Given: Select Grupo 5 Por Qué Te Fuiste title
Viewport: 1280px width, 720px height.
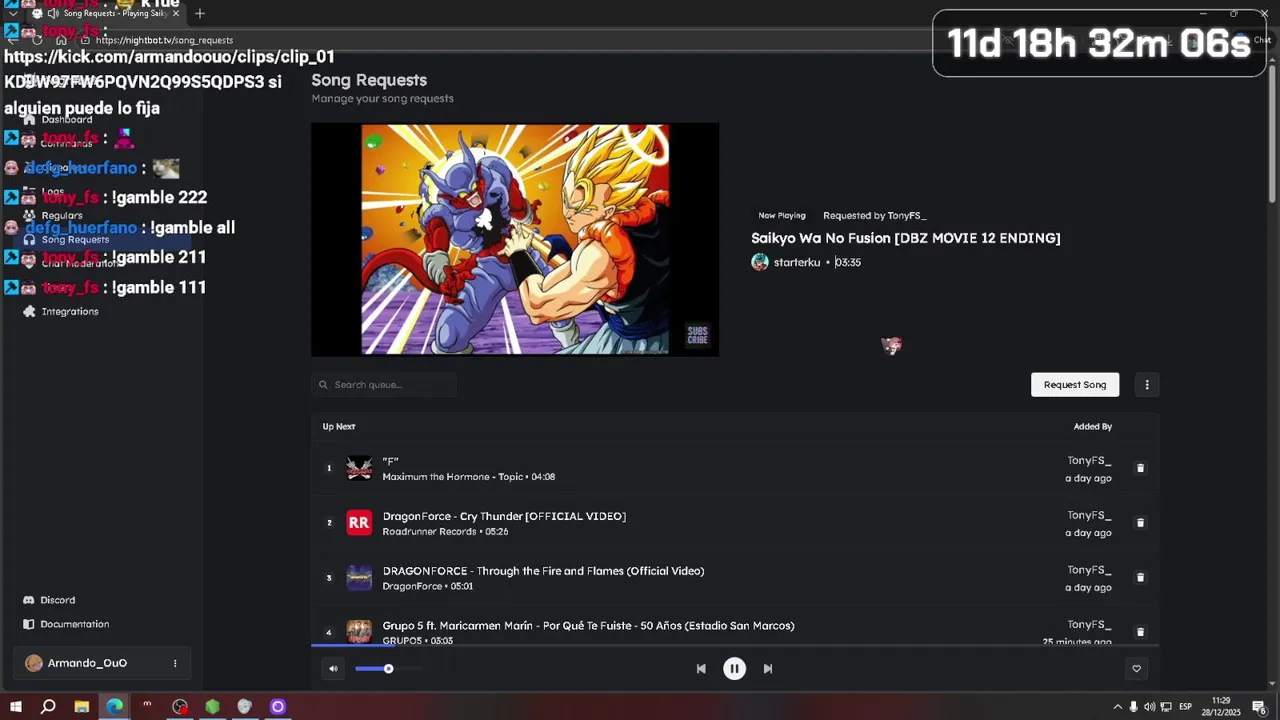Looking at the screenshot, I should point(588,626).
